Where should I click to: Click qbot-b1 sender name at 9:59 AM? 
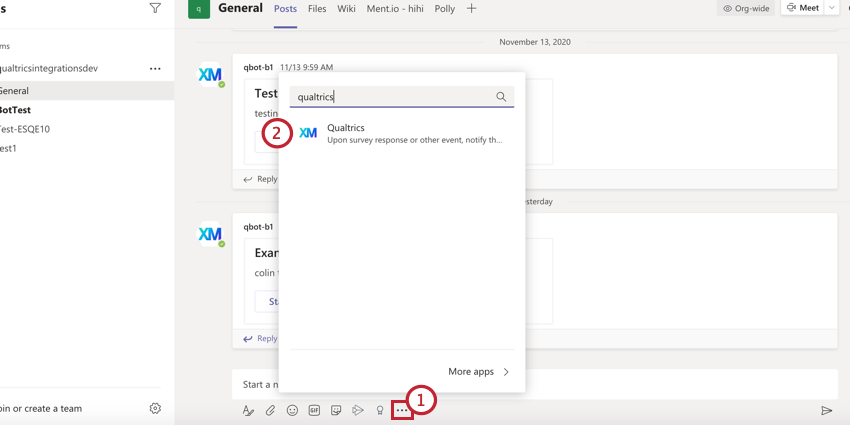pos(259,67)
